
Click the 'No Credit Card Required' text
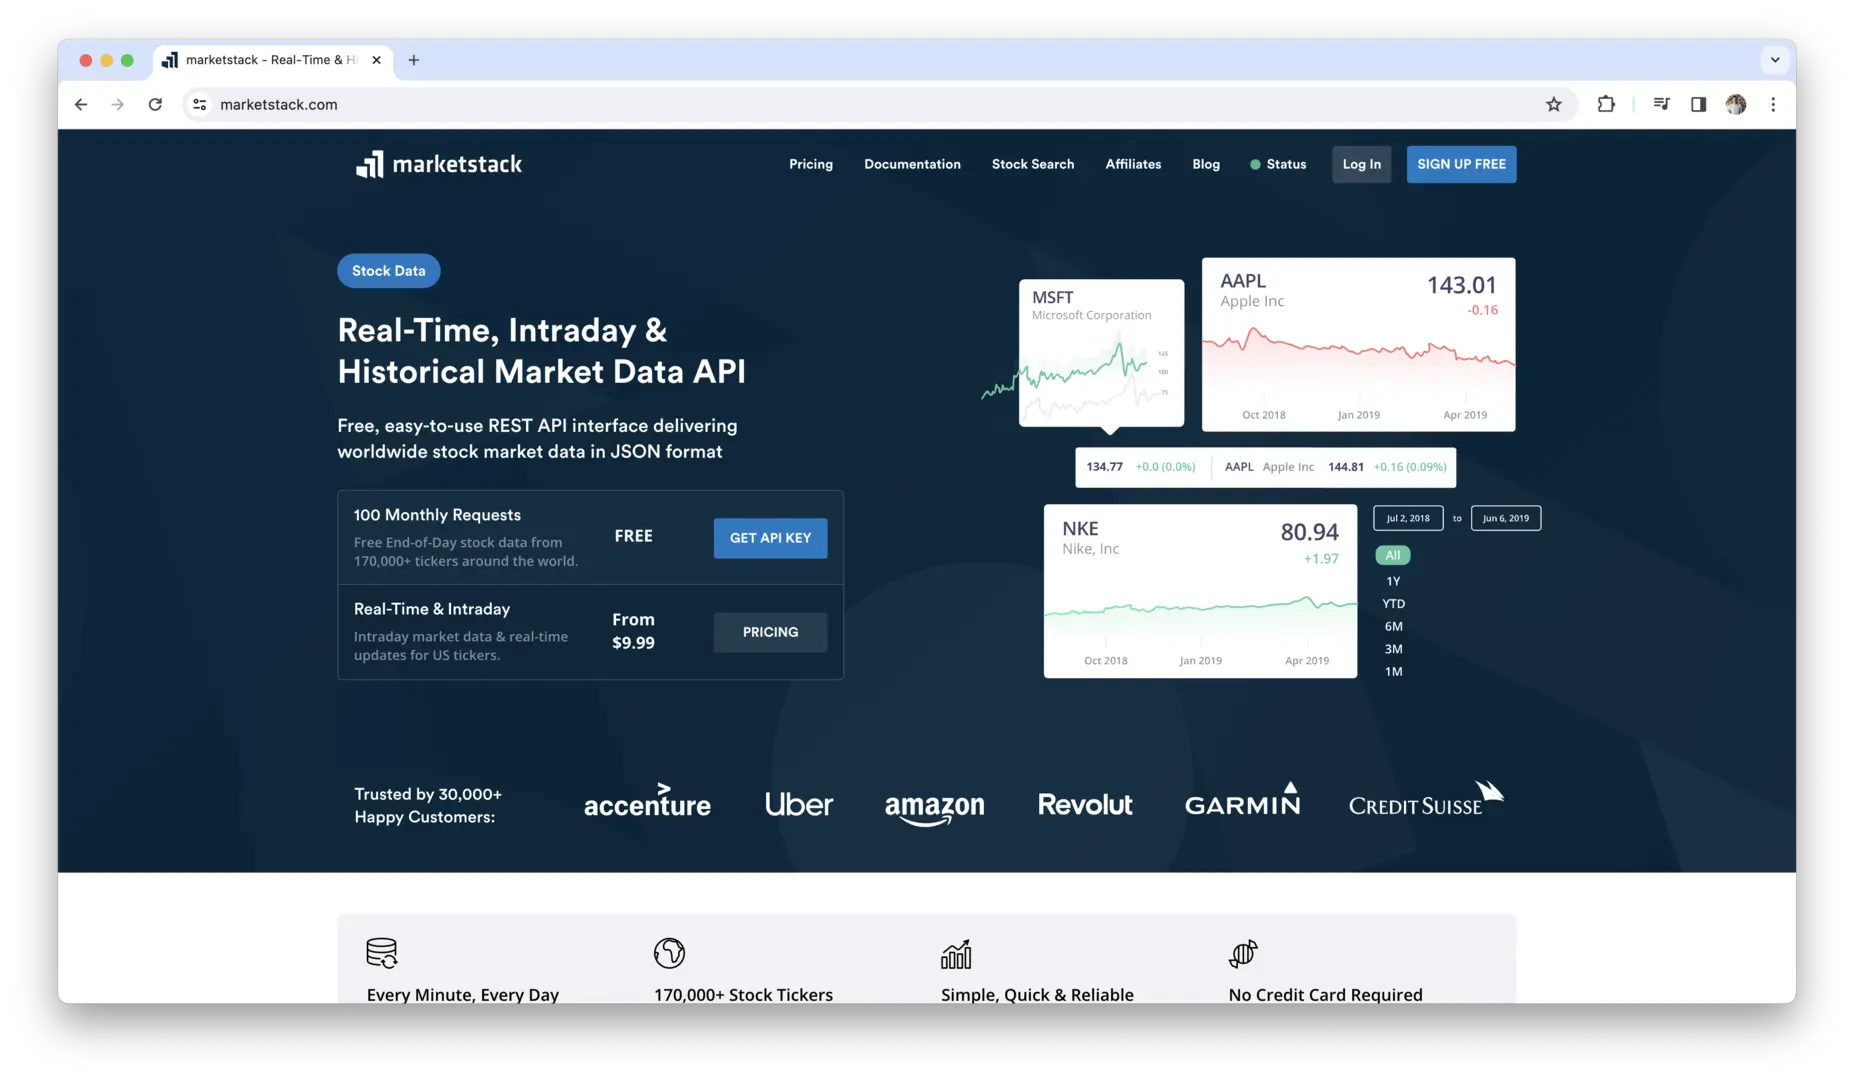point(1325,995)
